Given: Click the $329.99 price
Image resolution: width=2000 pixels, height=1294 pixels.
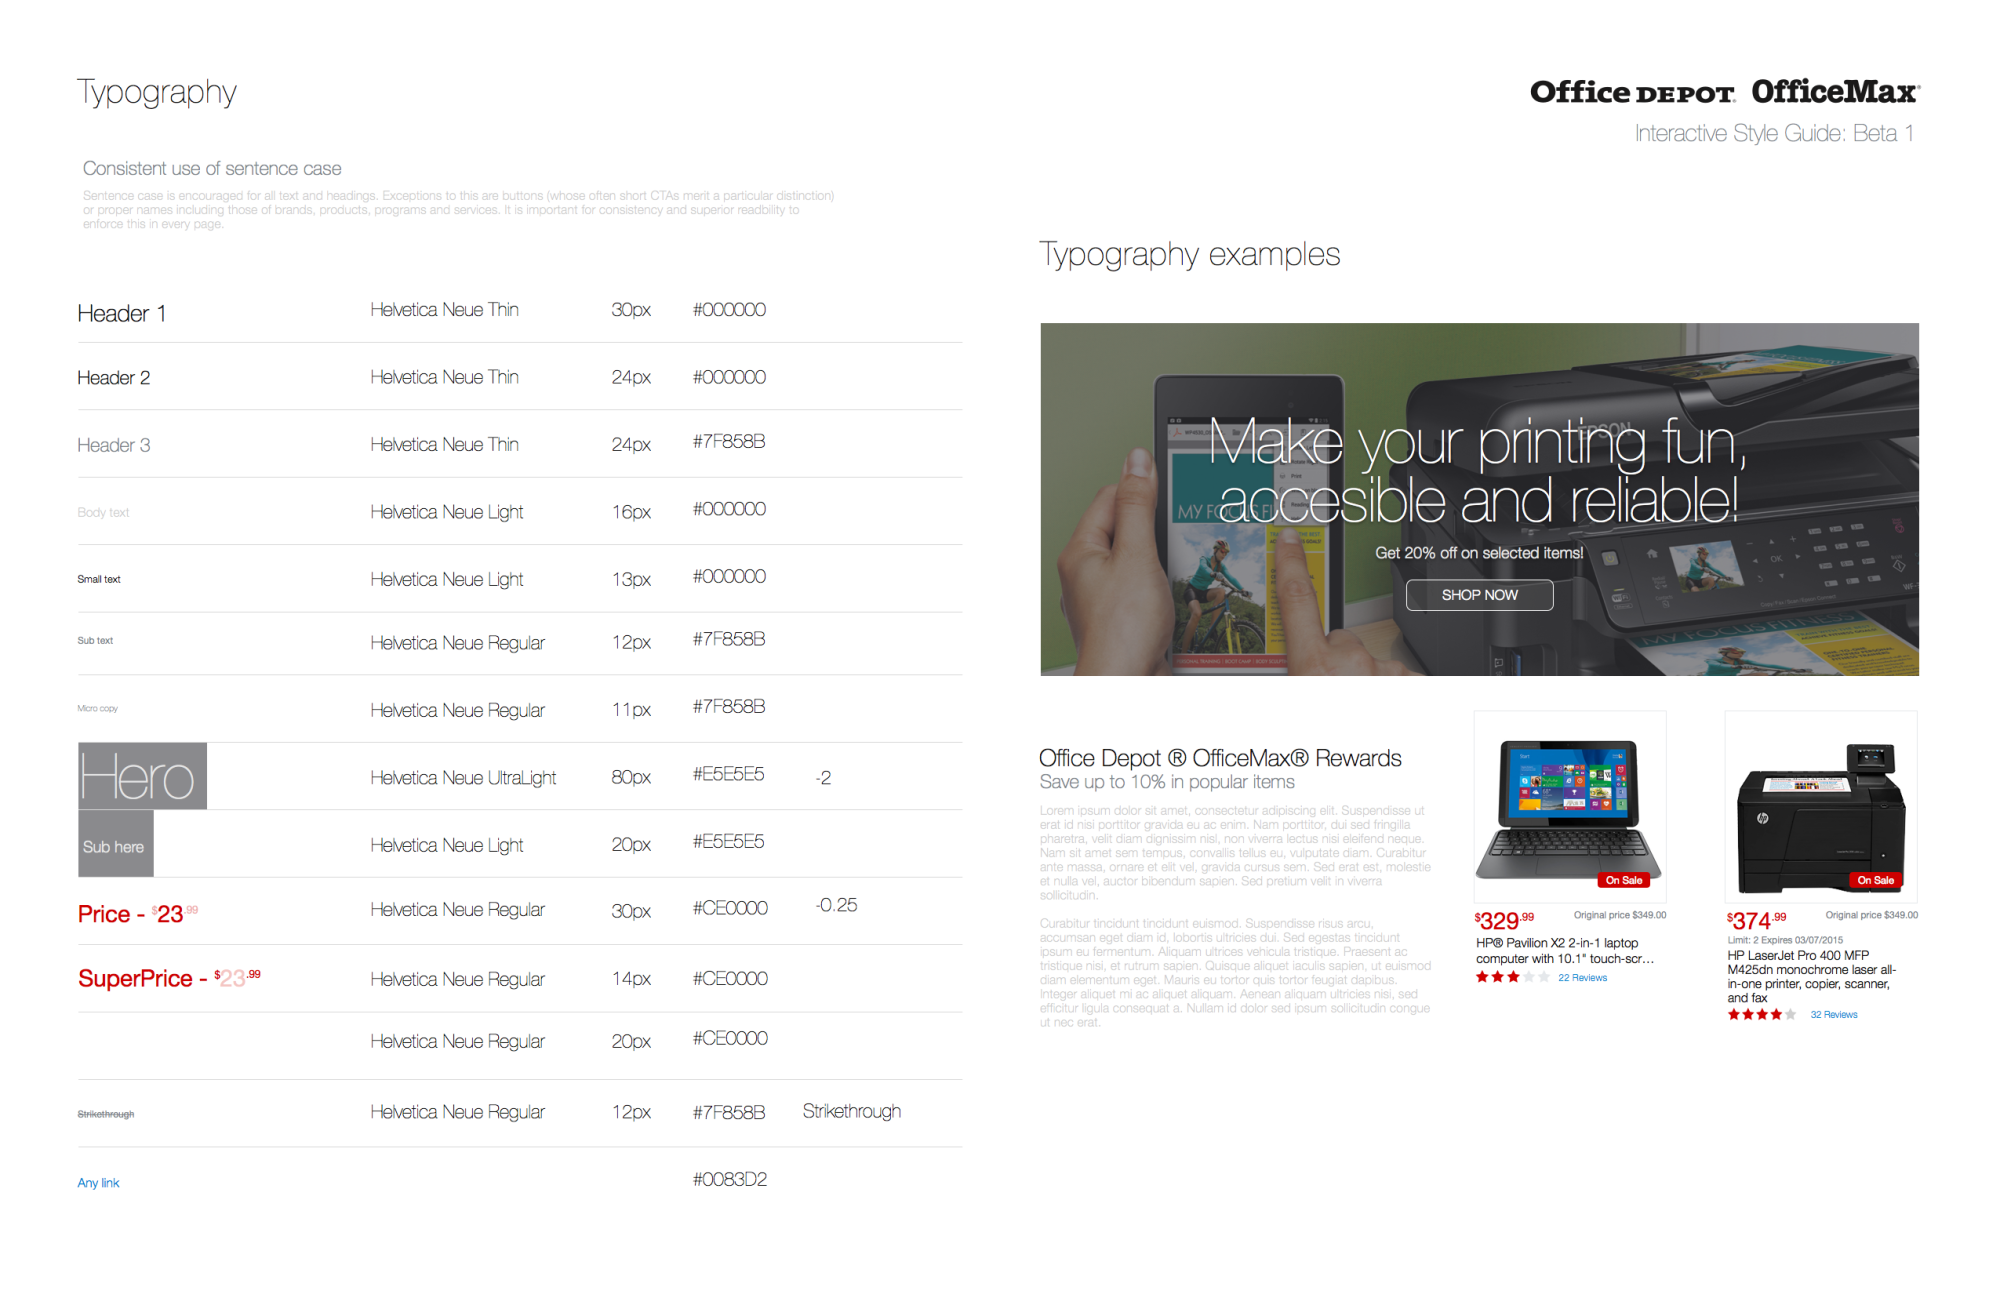Looking at the screenshot, I should tap(1504, 920).
